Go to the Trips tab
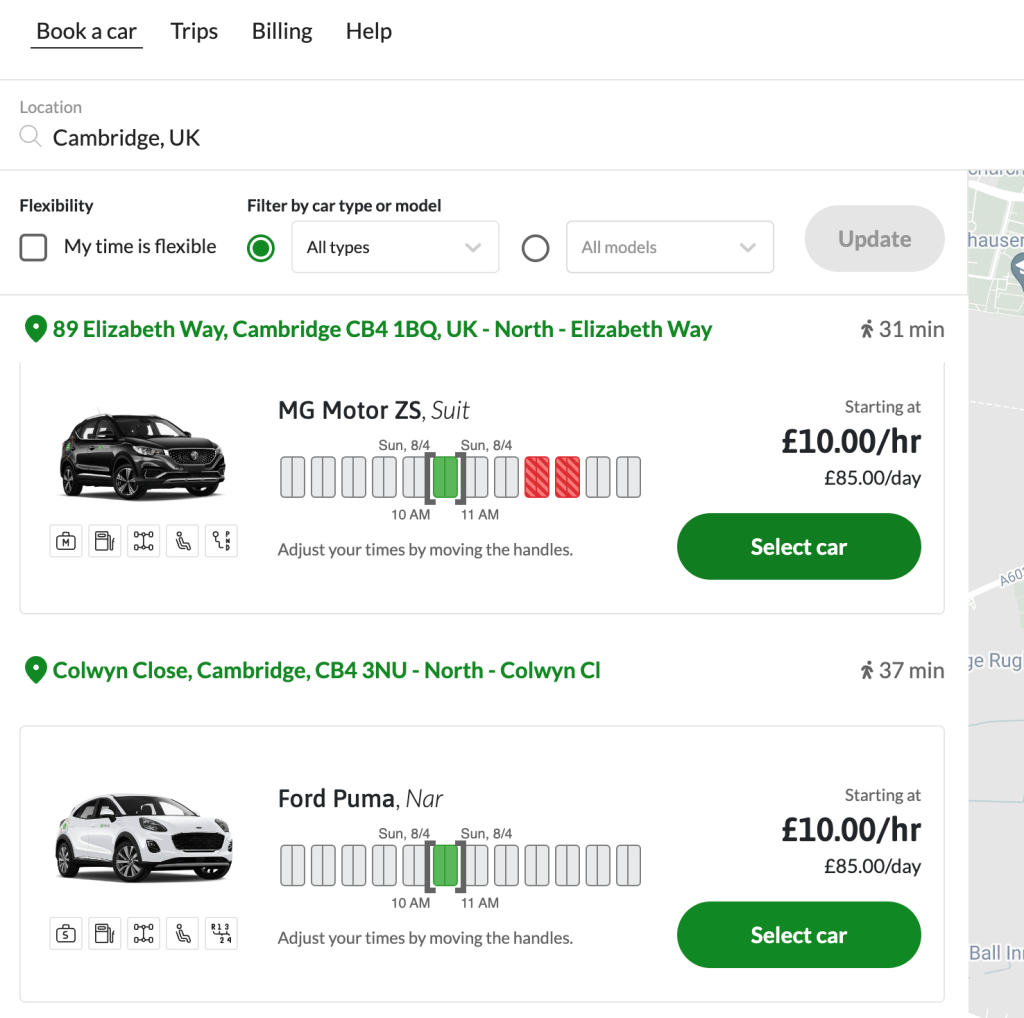Image resolution: width=1024 pixels, height=1018 pixels. [194, 31]
